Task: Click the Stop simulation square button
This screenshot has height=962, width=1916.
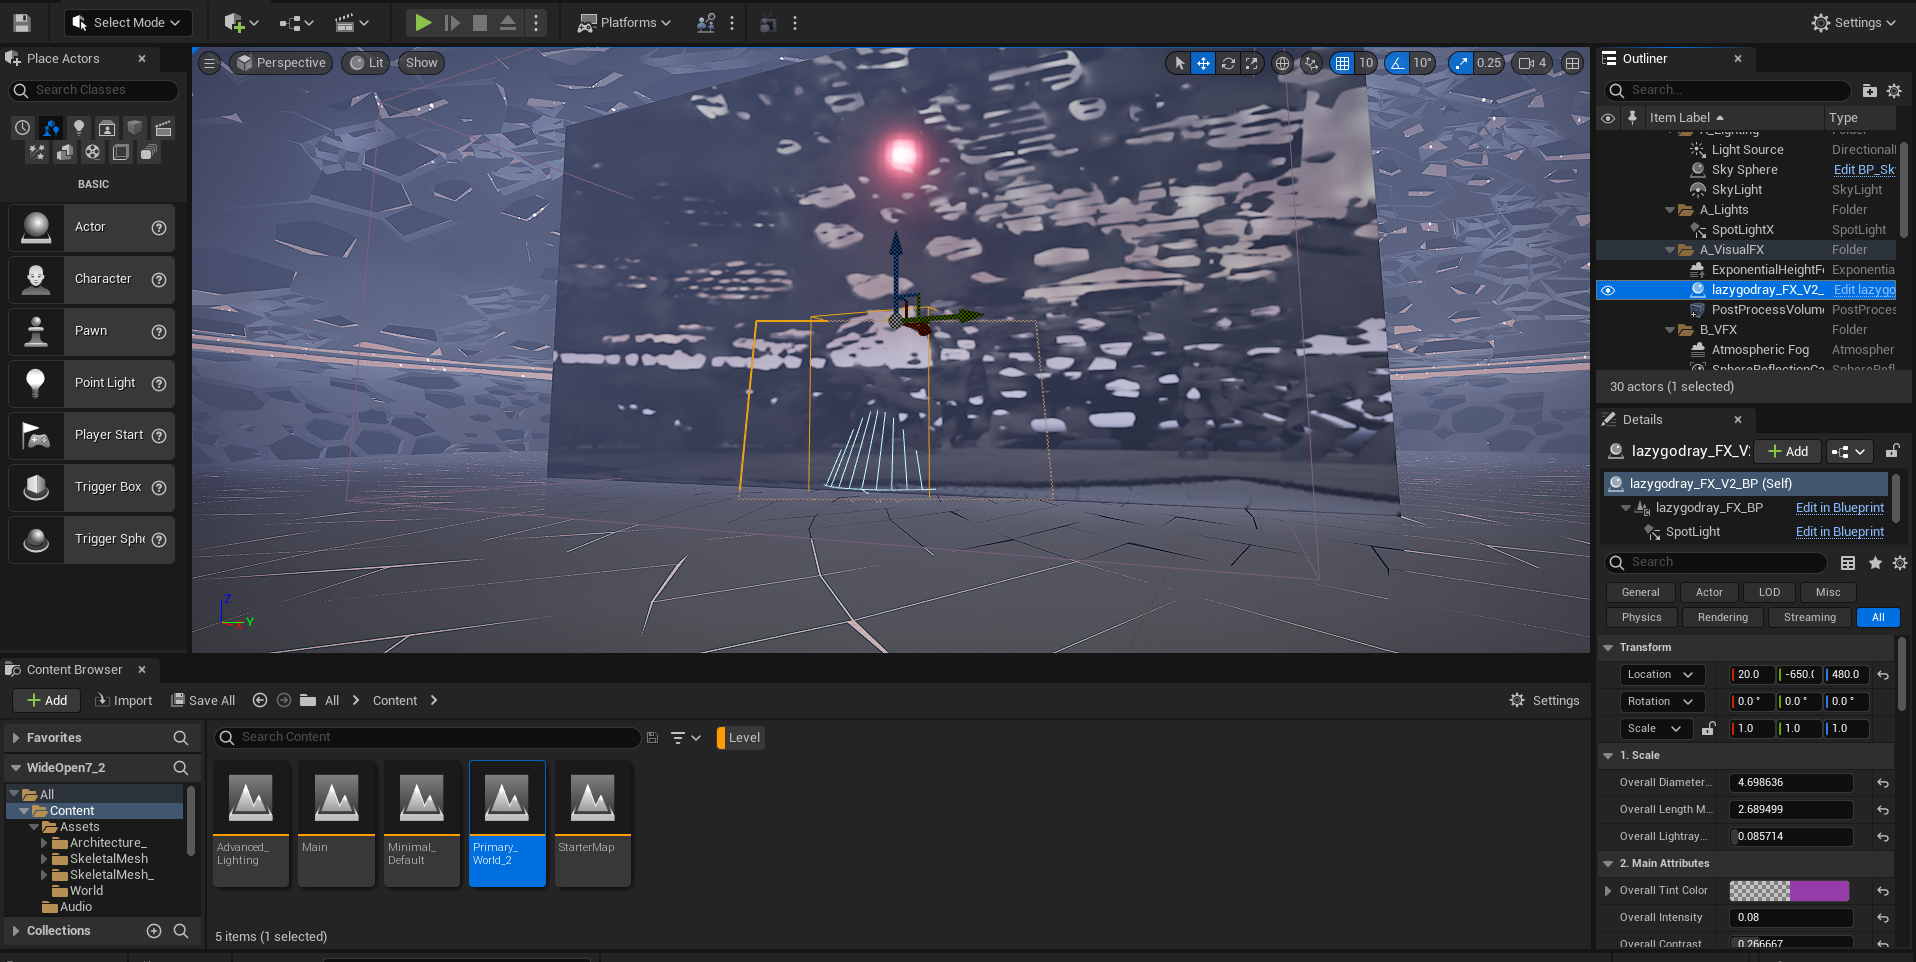Action: click(x=480, y=22)
